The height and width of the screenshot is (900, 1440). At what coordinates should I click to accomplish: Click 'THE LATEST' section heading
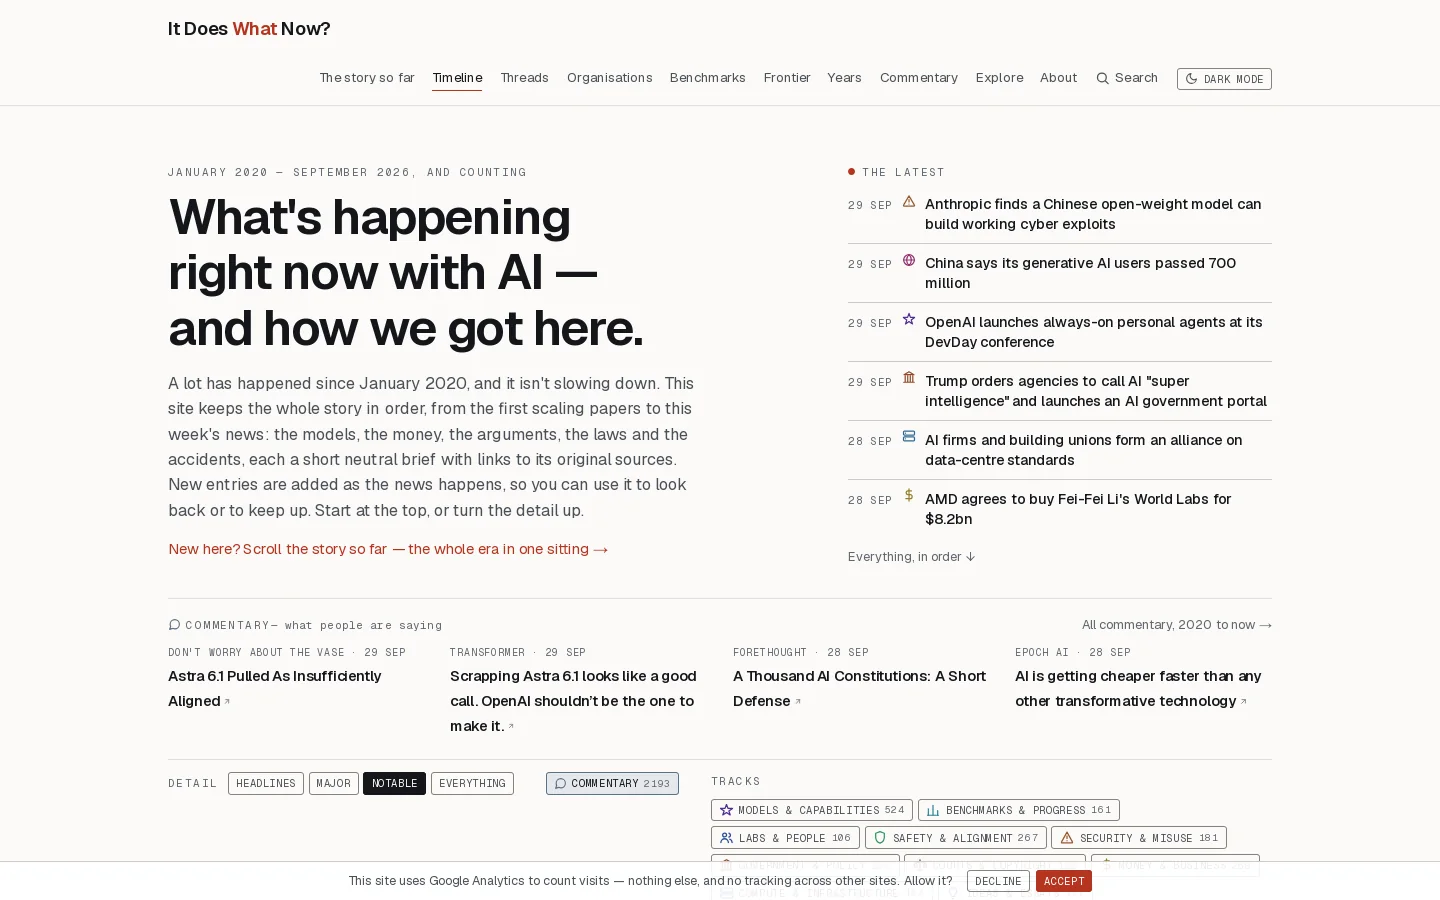point(903,172)
